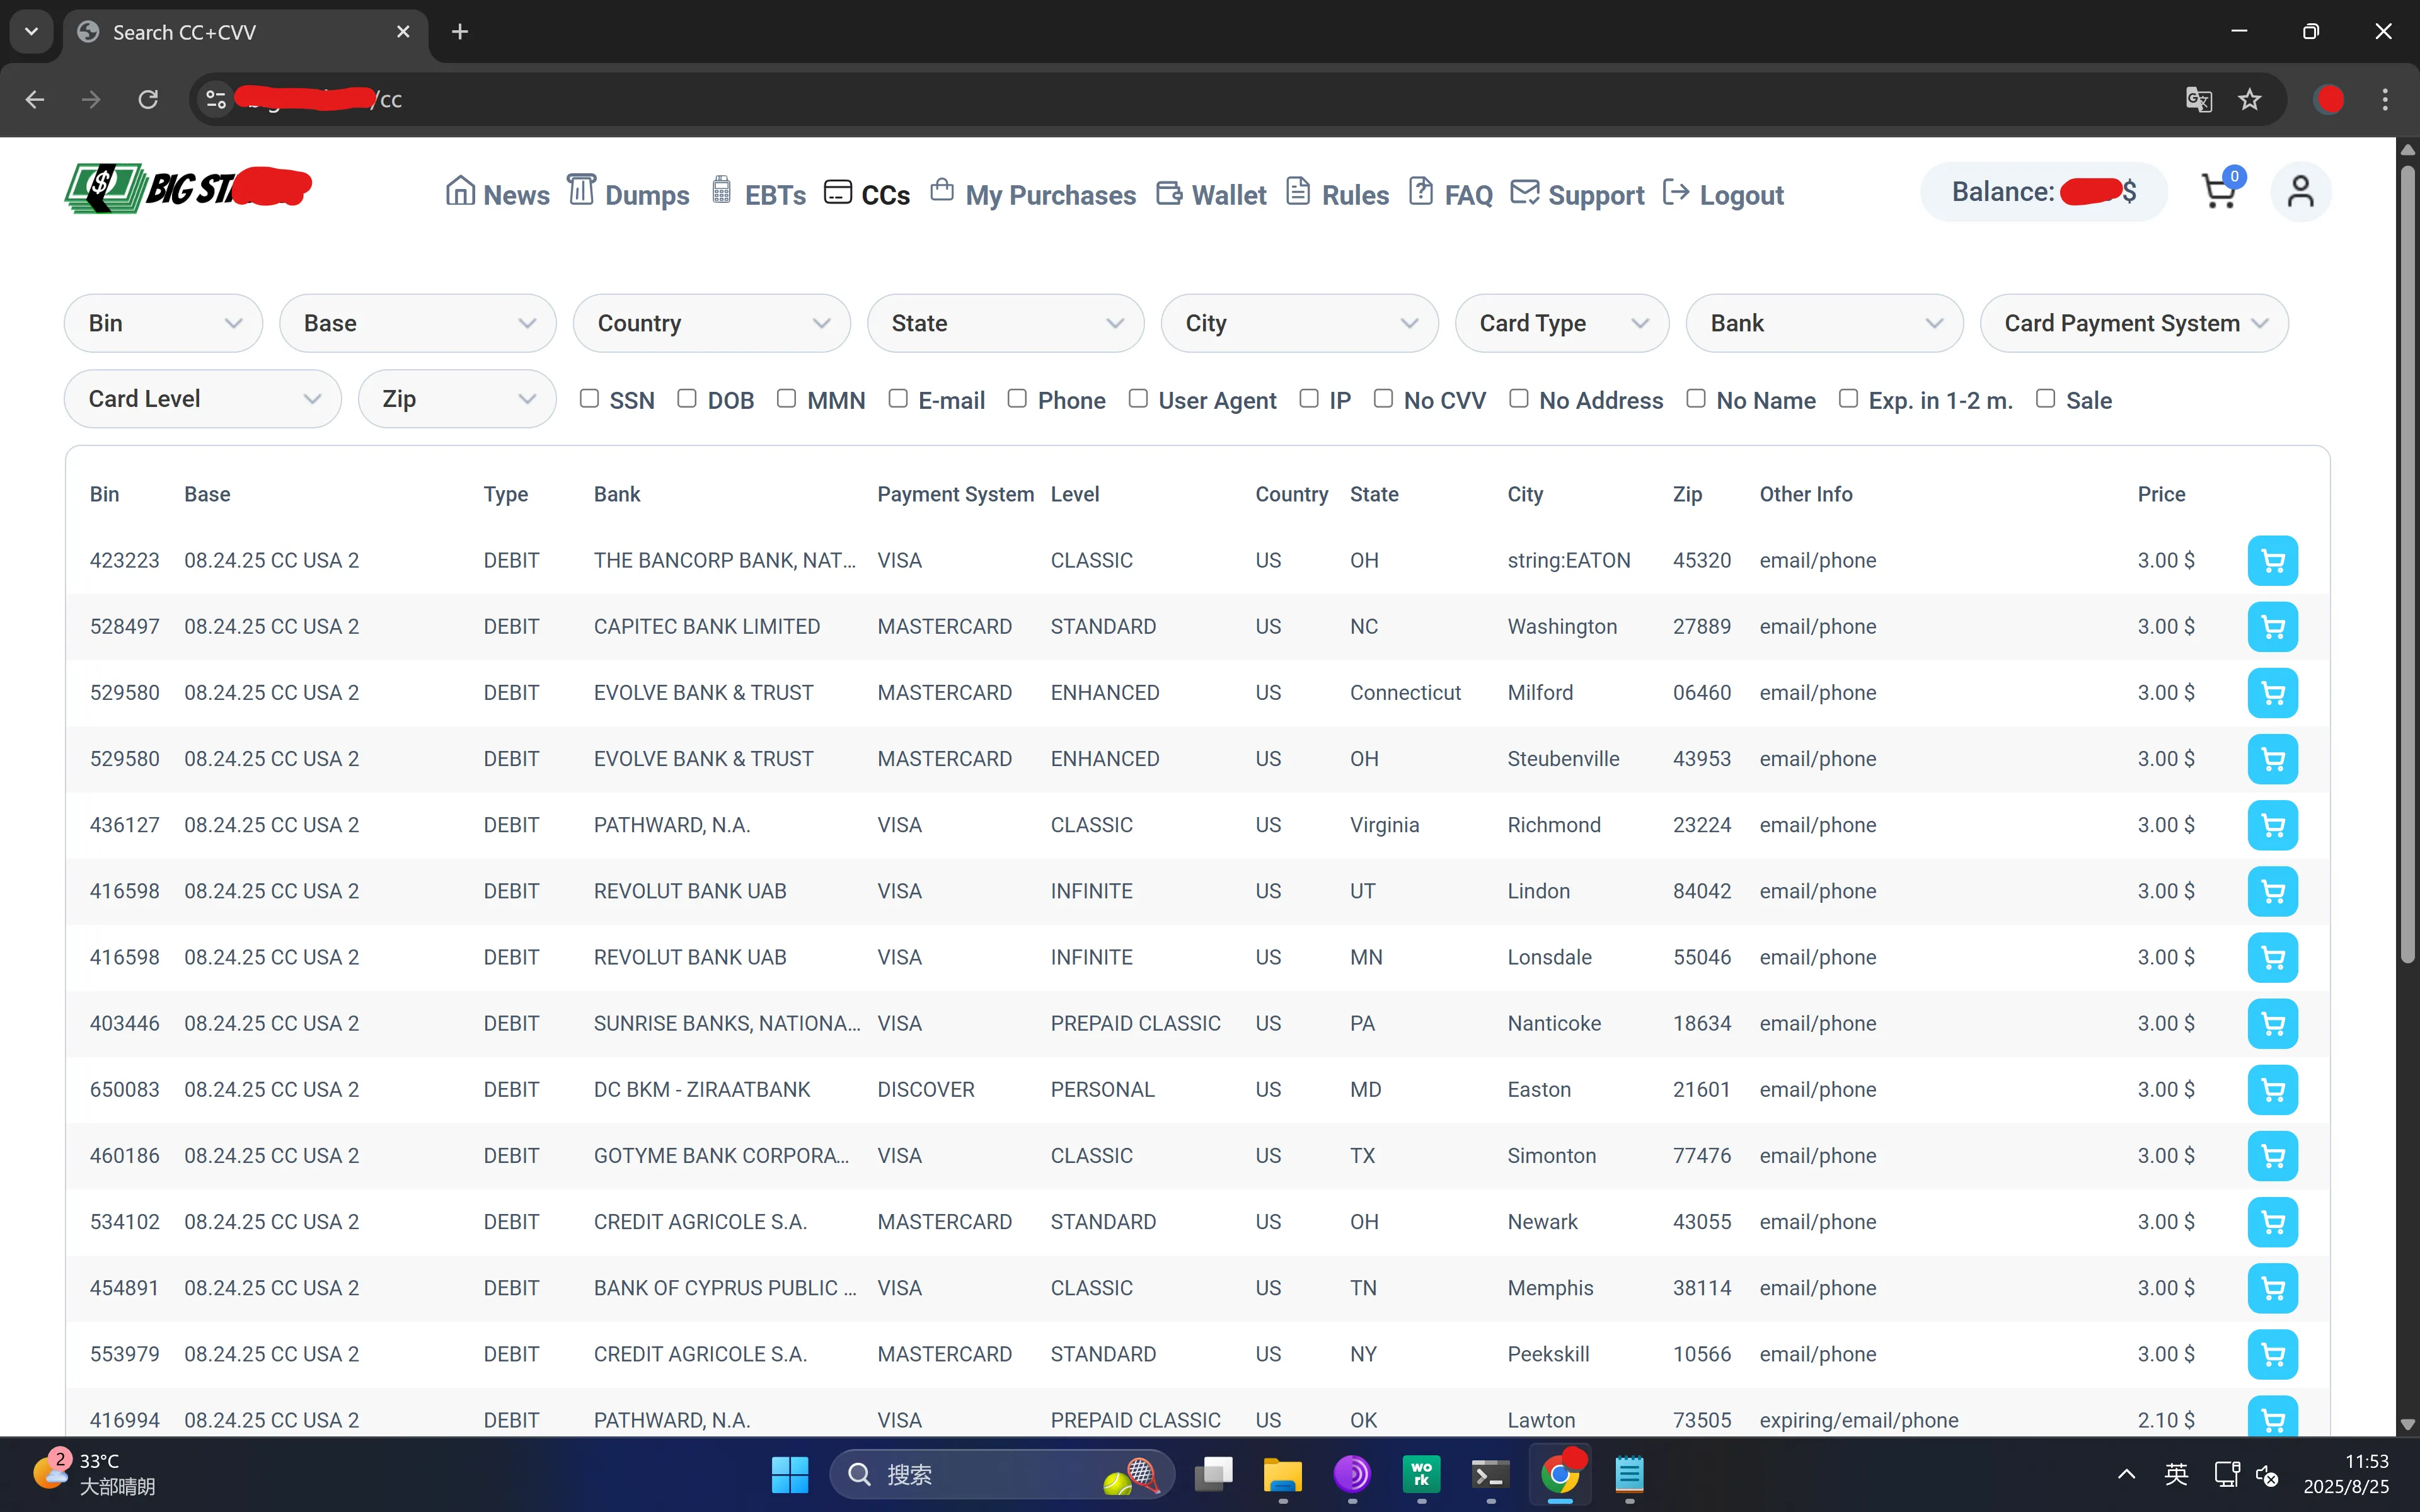Expand the Card Type dropdown
This screenshot has width=2420, height=1512.
pos(1562,323)
